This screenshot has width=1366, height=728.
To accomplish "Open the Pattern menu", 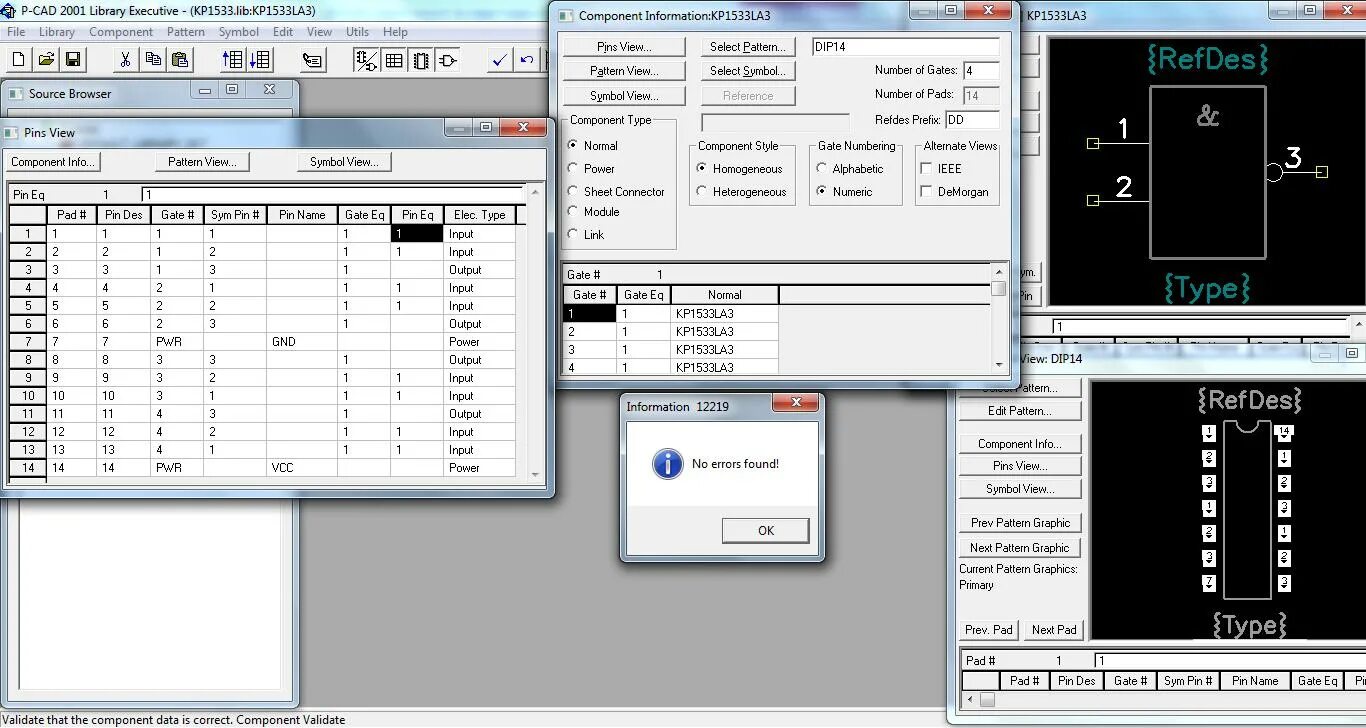I will point(186,32).
